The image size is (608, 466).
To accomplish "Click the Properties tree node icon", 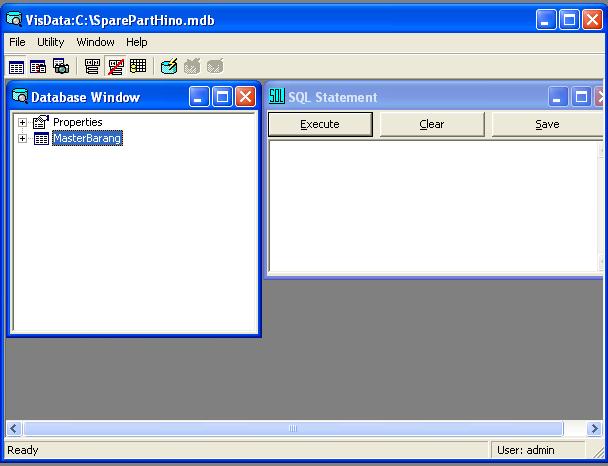I will [41, 122].
